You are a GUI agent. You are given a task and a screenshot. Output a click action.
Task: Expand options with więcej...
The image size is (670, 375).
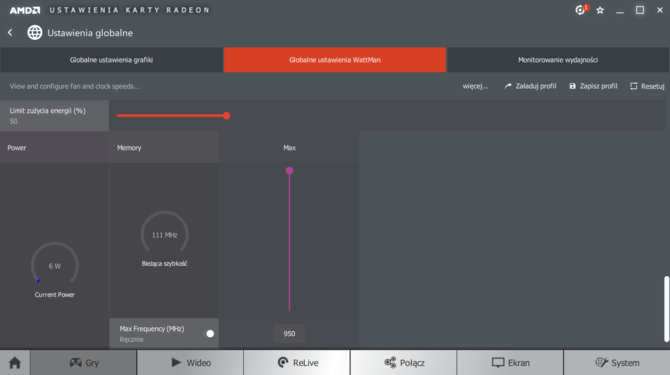click(475, 86)
